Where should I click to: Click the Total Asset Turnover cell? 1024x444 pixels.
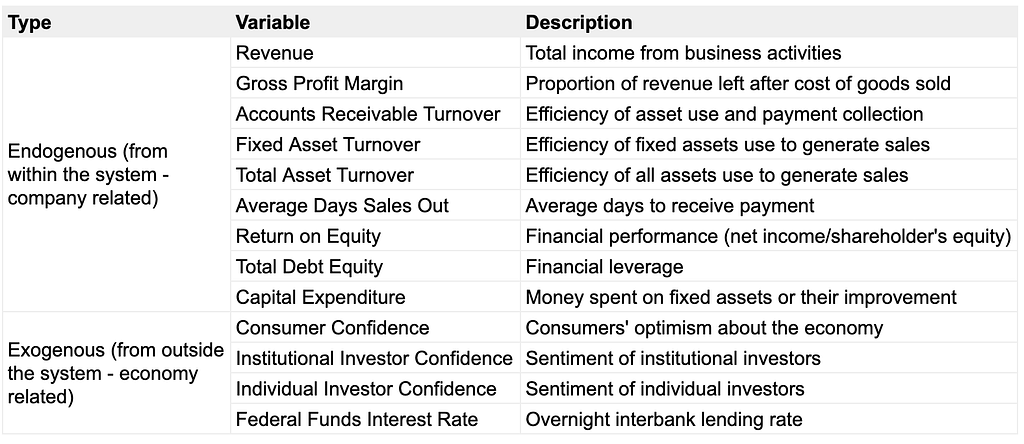tap(376, 175)
